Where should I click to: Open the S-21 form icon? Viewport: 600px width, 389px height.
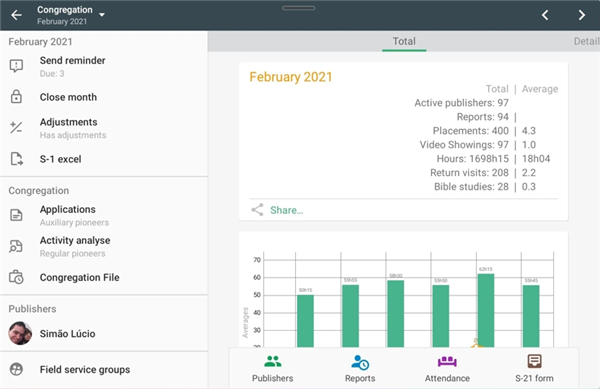click(534, 361)
